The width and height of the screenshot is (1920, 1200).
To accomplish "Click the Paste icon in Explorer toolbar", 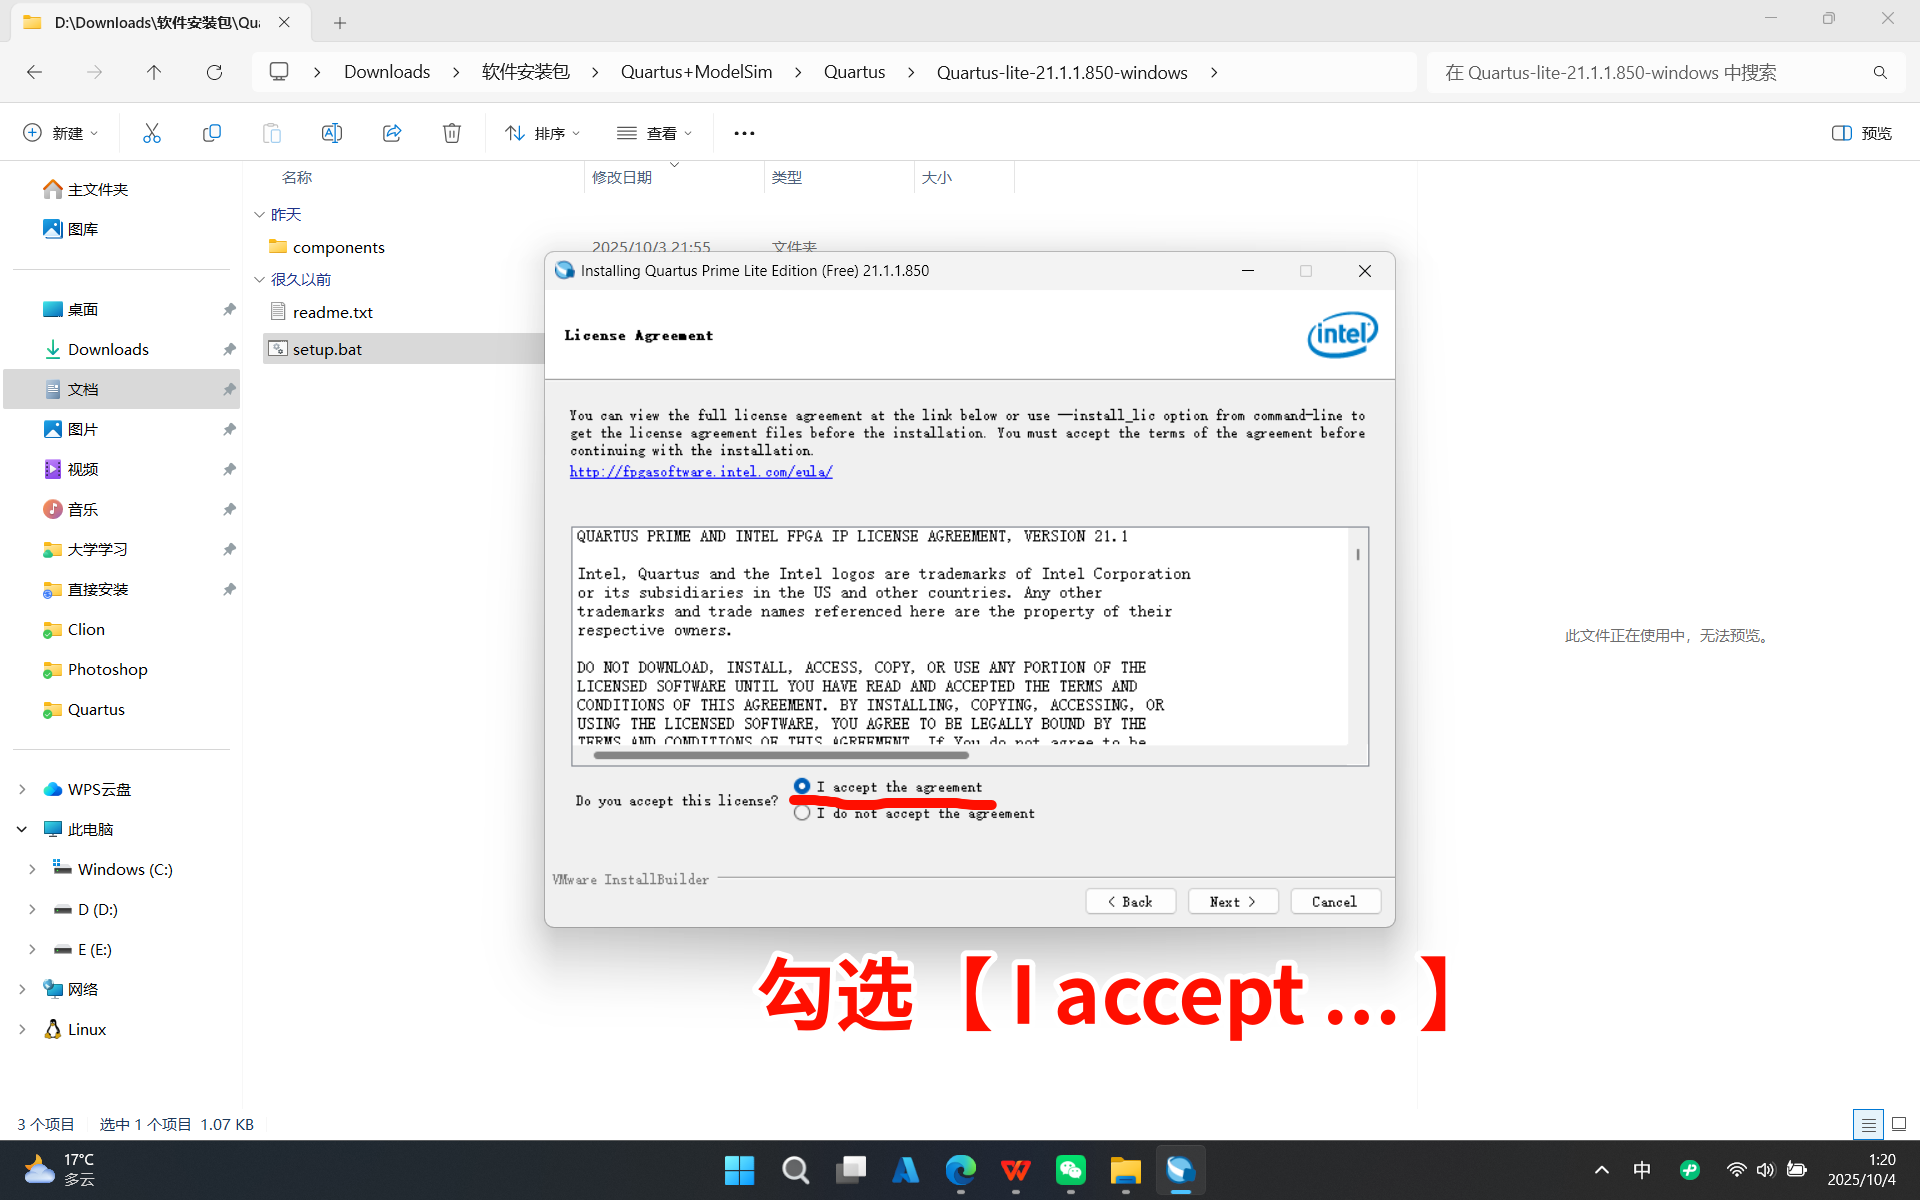I will 272,133.
